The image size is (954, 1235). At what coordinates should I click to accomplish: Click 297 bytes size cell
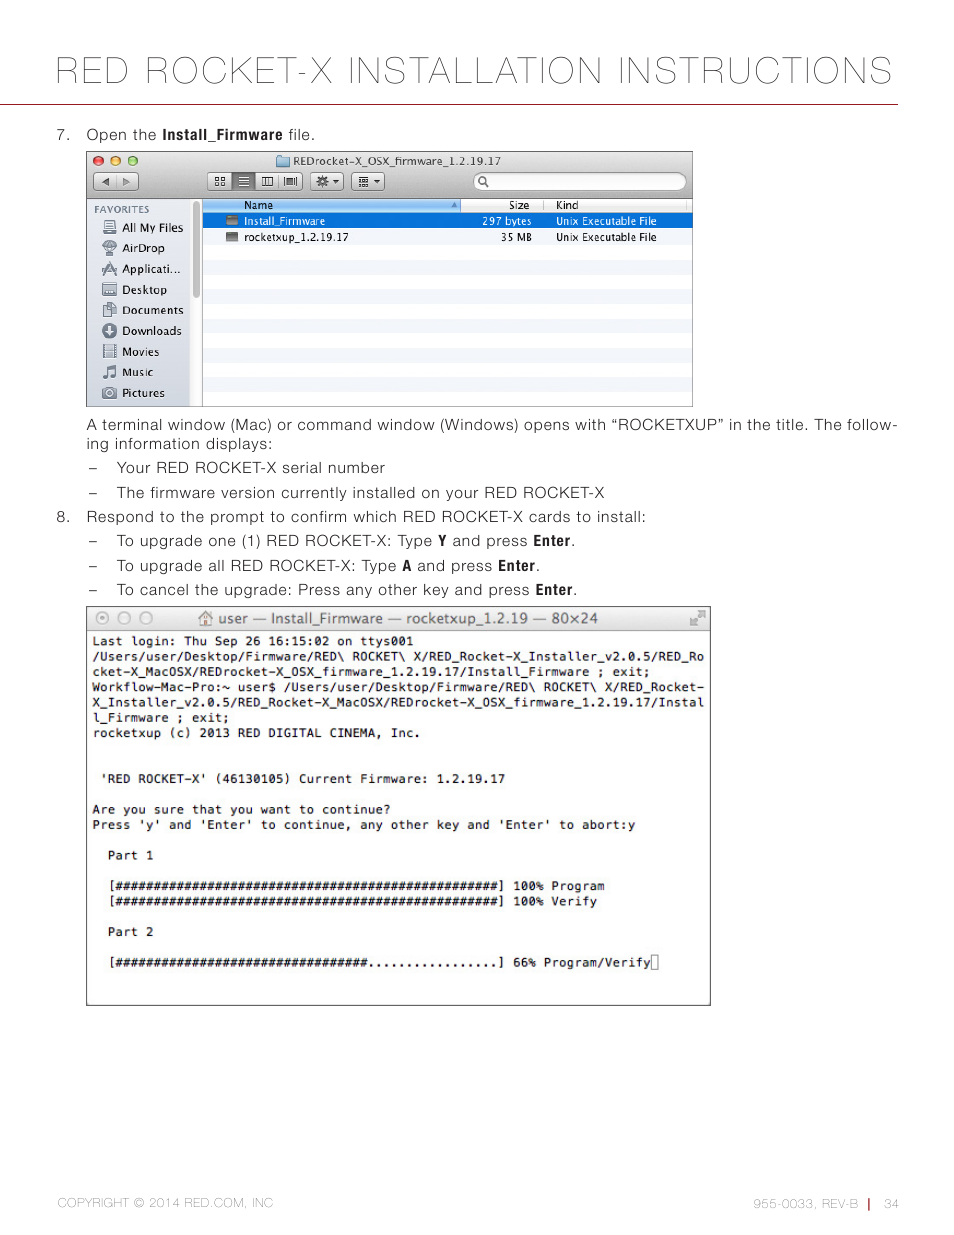point(507,221)
